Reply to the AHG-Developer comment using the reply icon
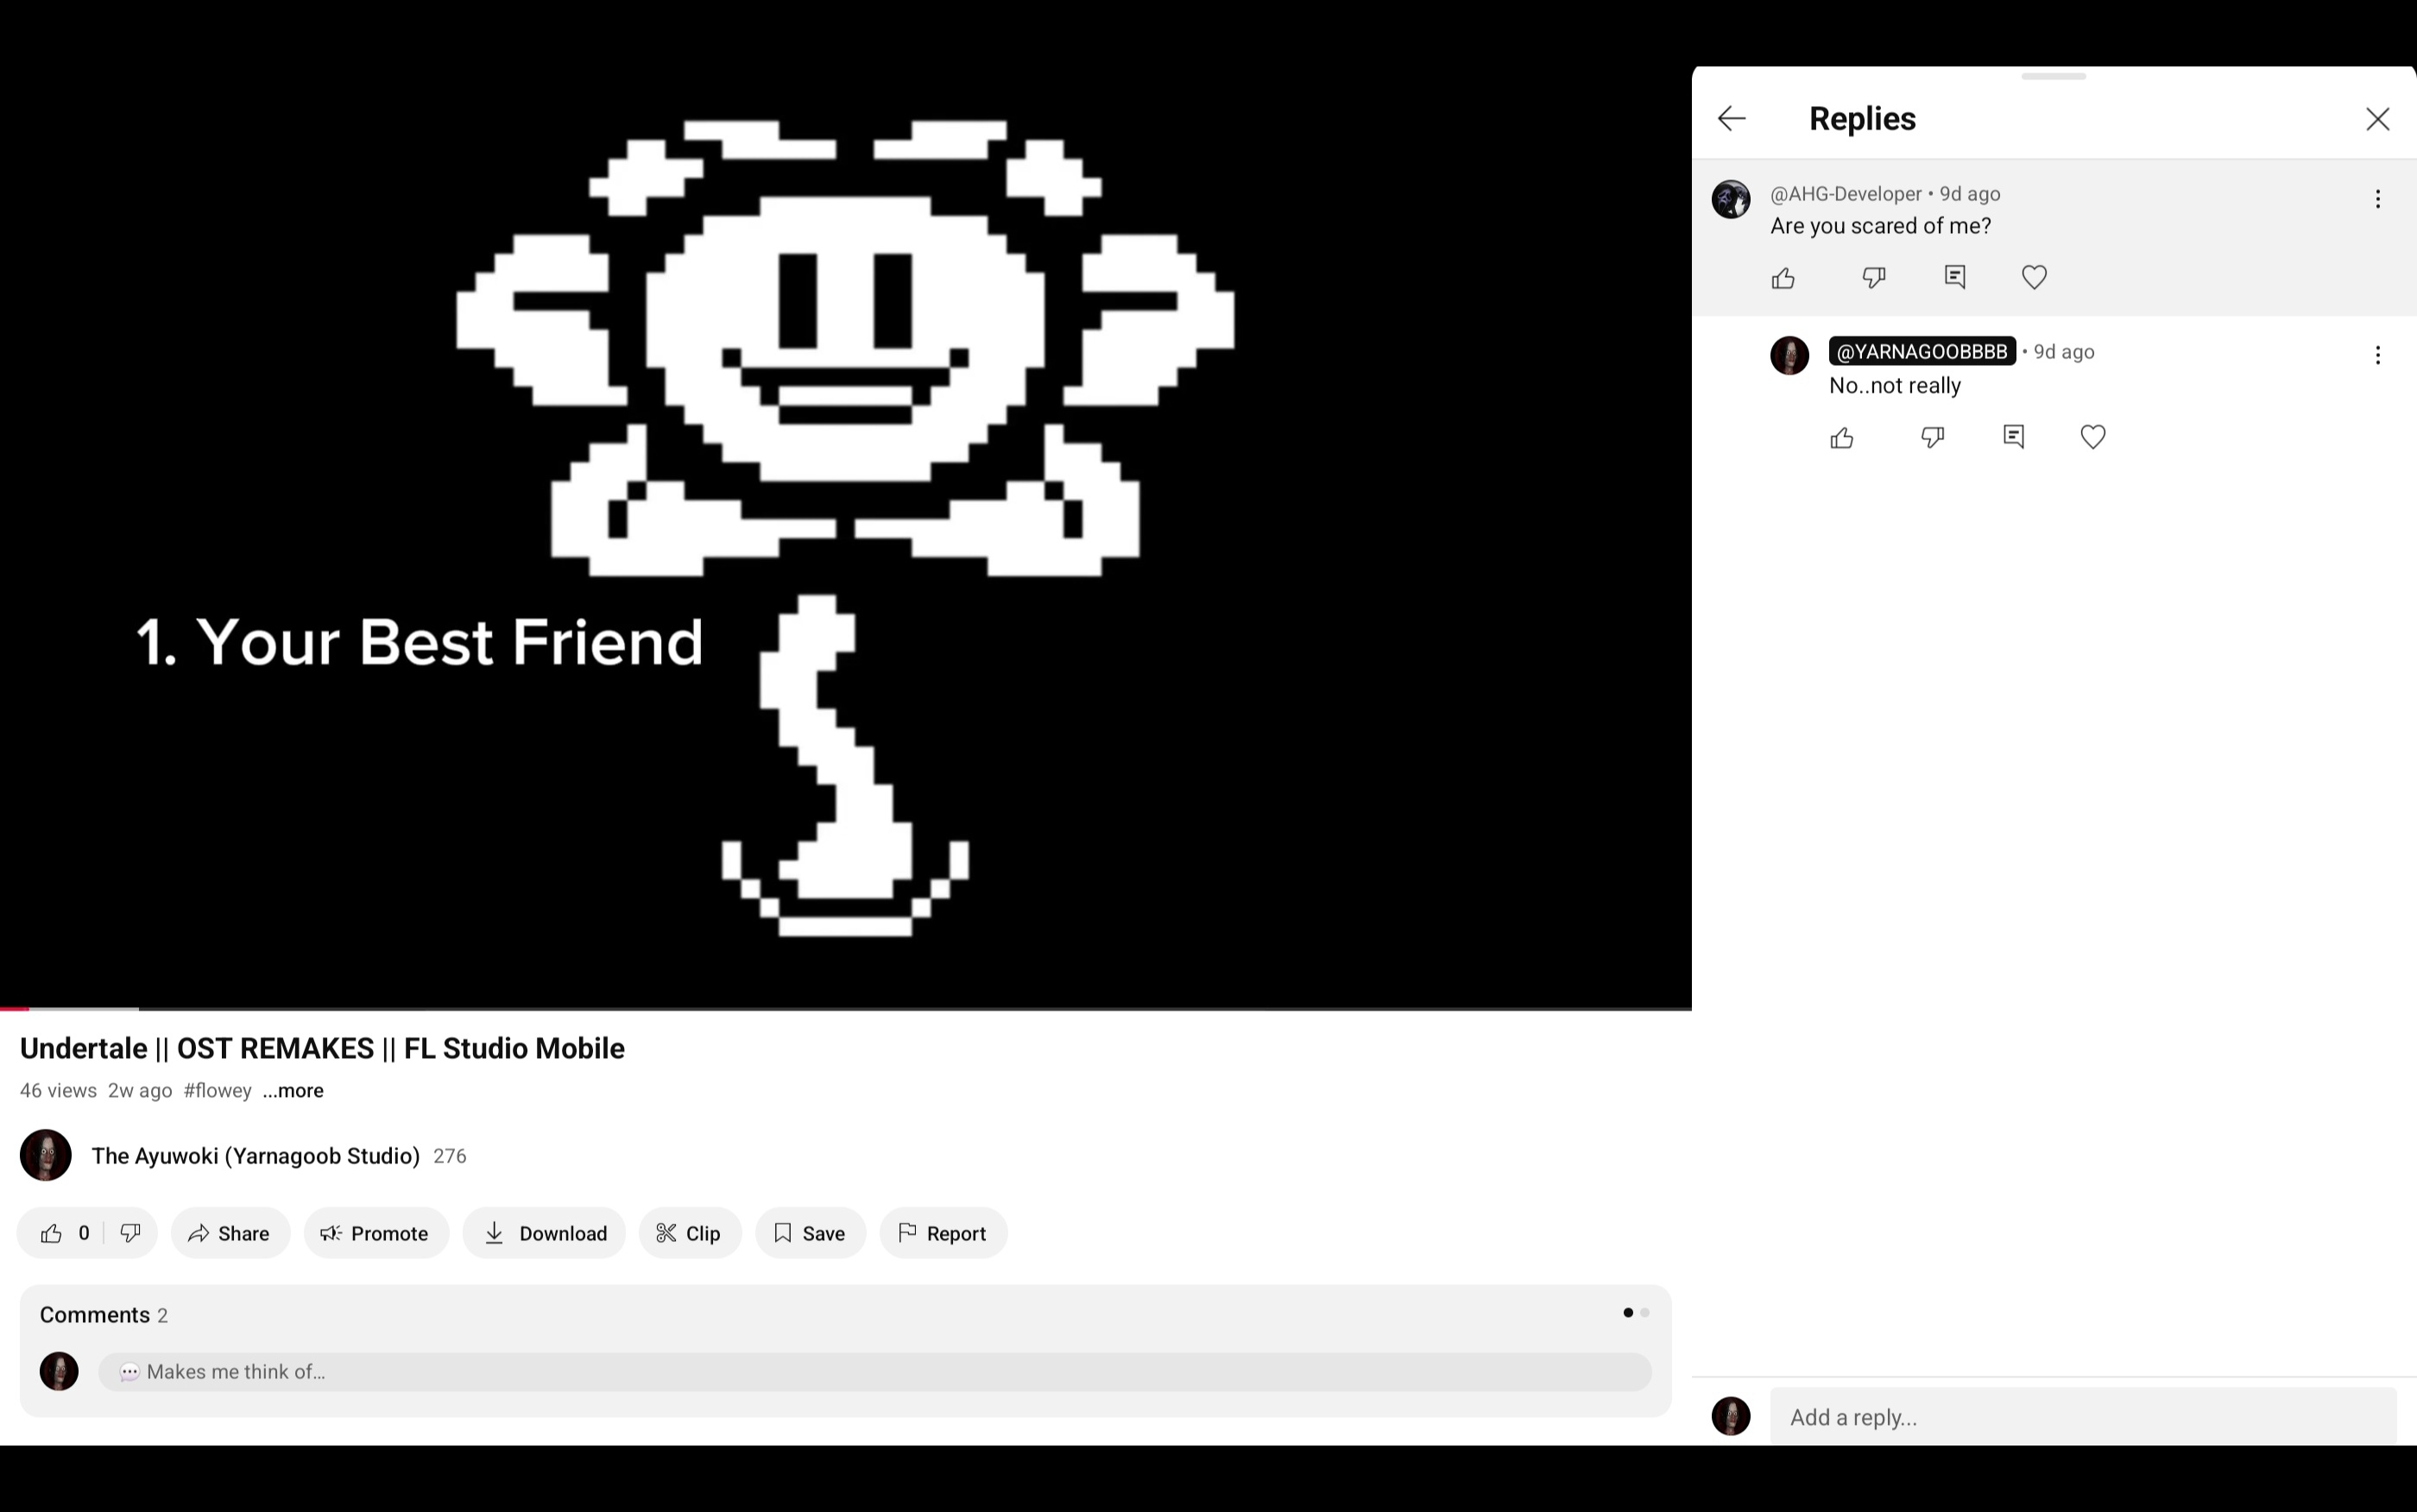Viewport: 2417px width, 1512px height. tap(1954, 277)
